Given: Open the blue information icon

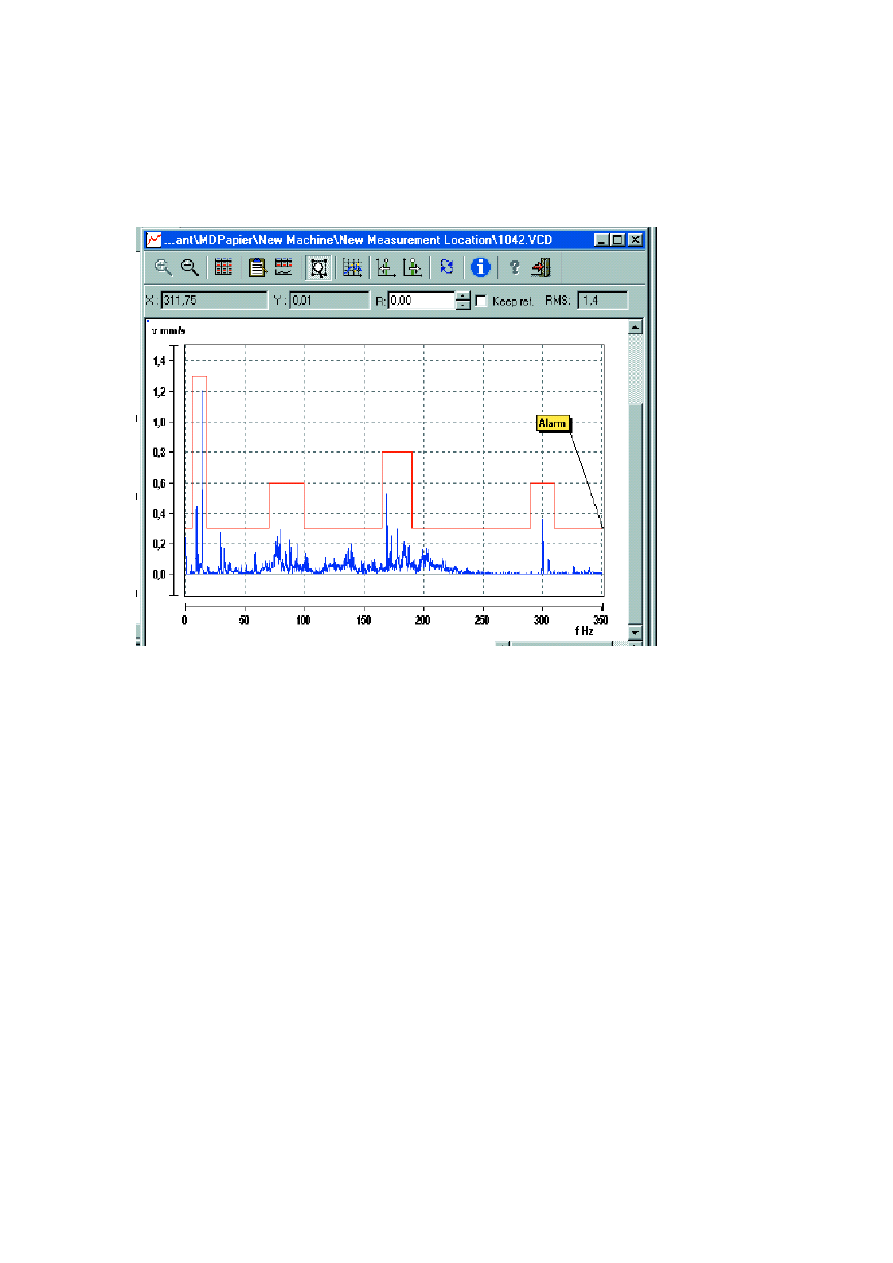Looking at the screenshot, I should [x=481, y=267].
